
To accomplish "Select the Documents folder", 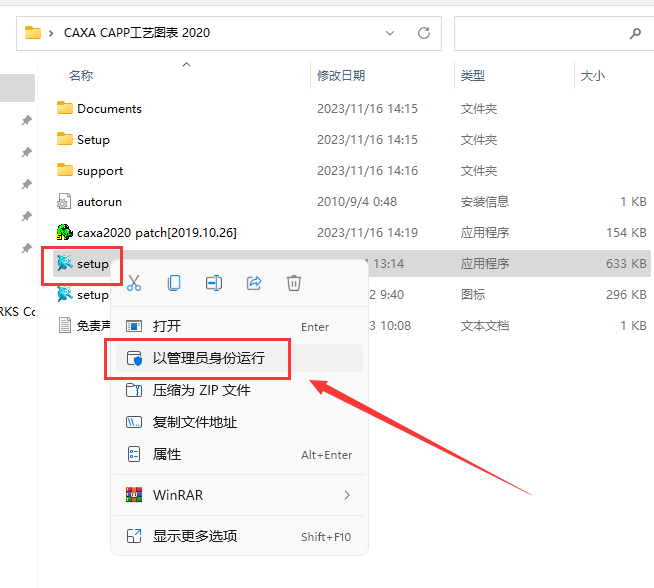I will click(352, 108).
